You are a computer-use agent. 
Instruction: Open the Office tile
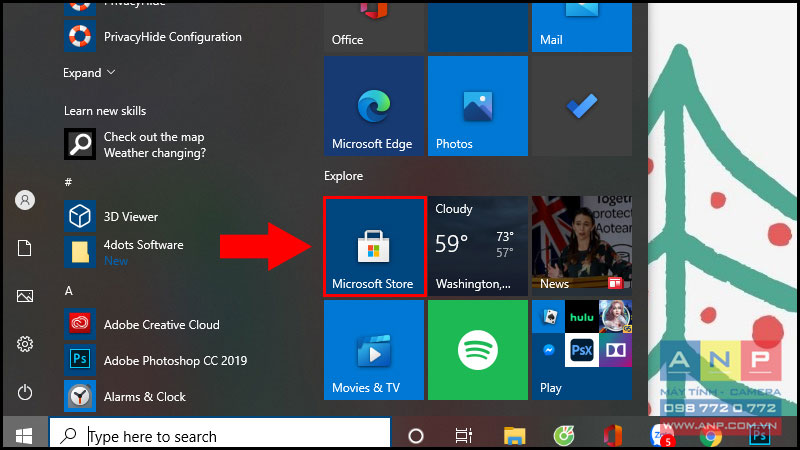(x=374, y=27)
